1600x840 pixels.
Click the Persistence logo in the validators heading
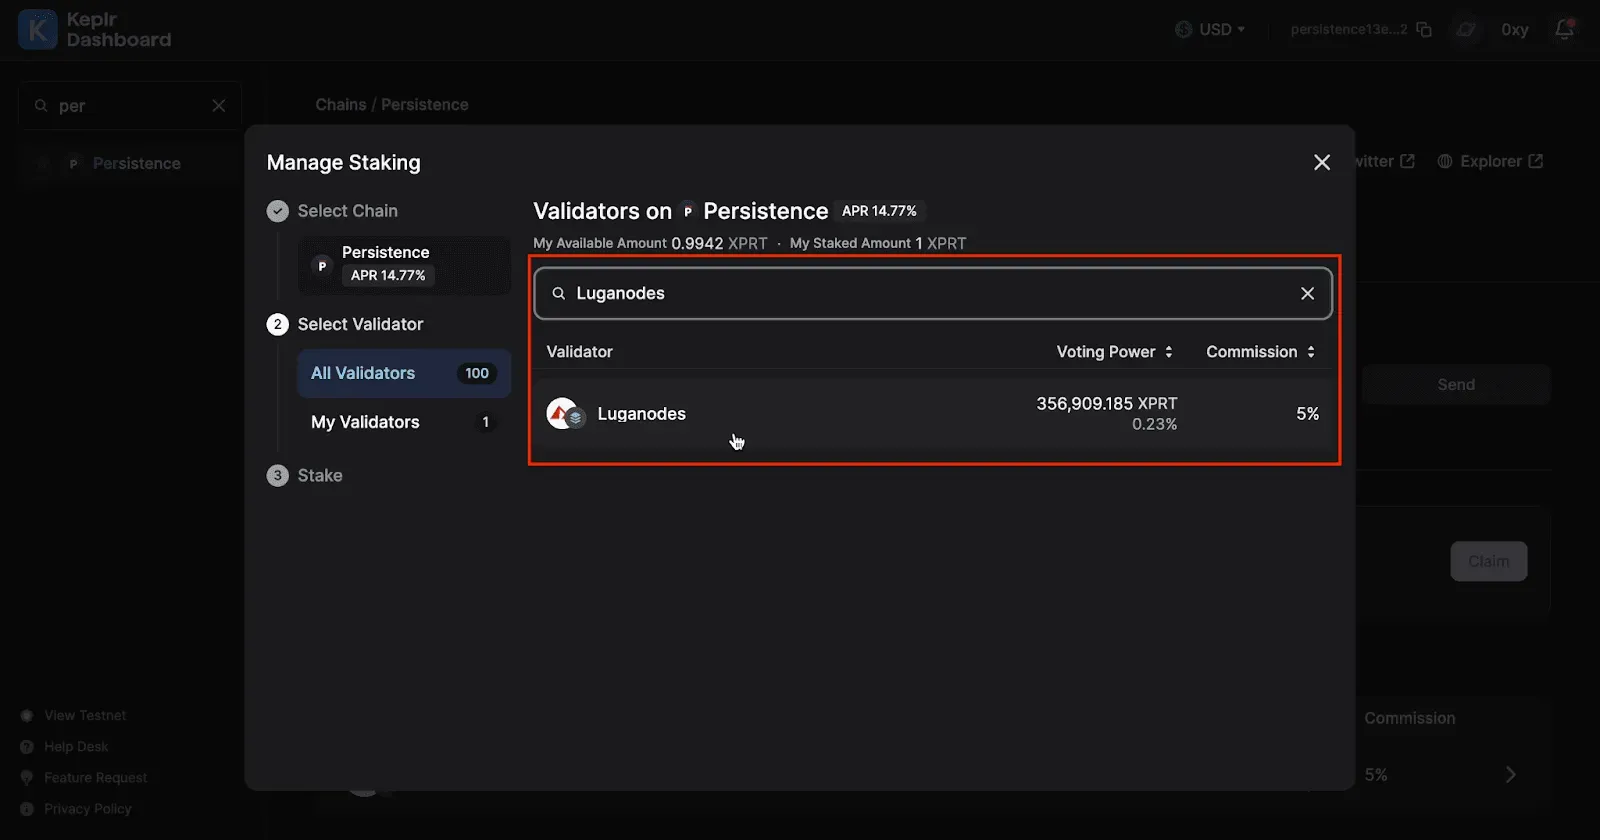688,212
